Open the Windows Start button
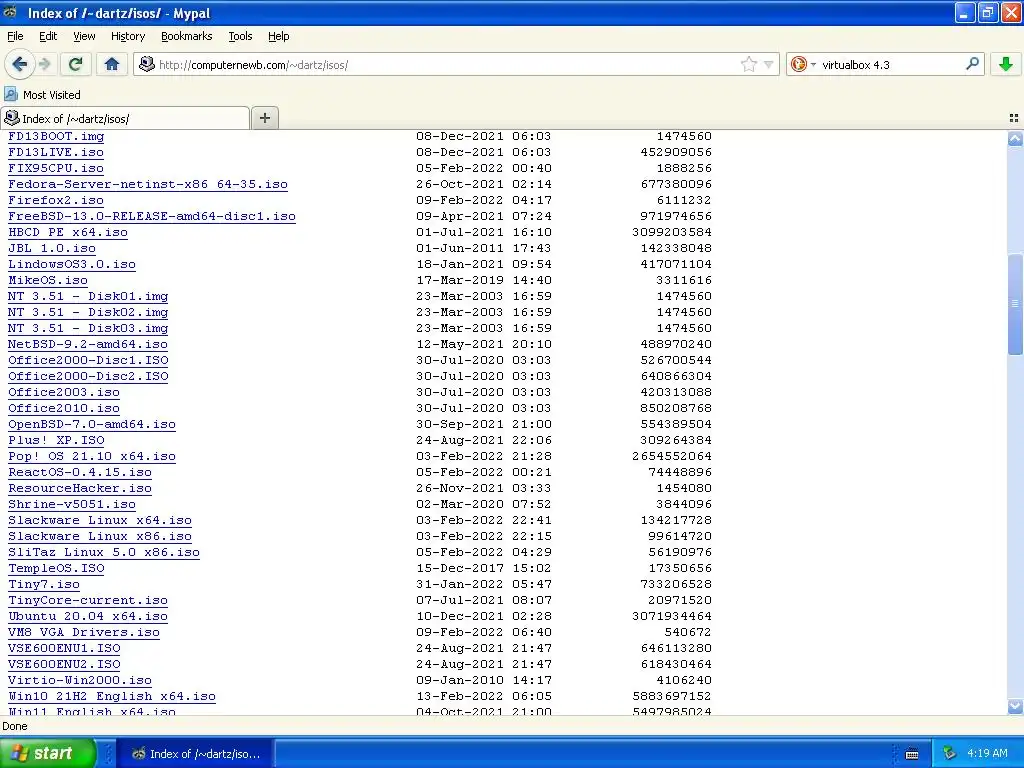1024x768 pixels. (48, 754)
